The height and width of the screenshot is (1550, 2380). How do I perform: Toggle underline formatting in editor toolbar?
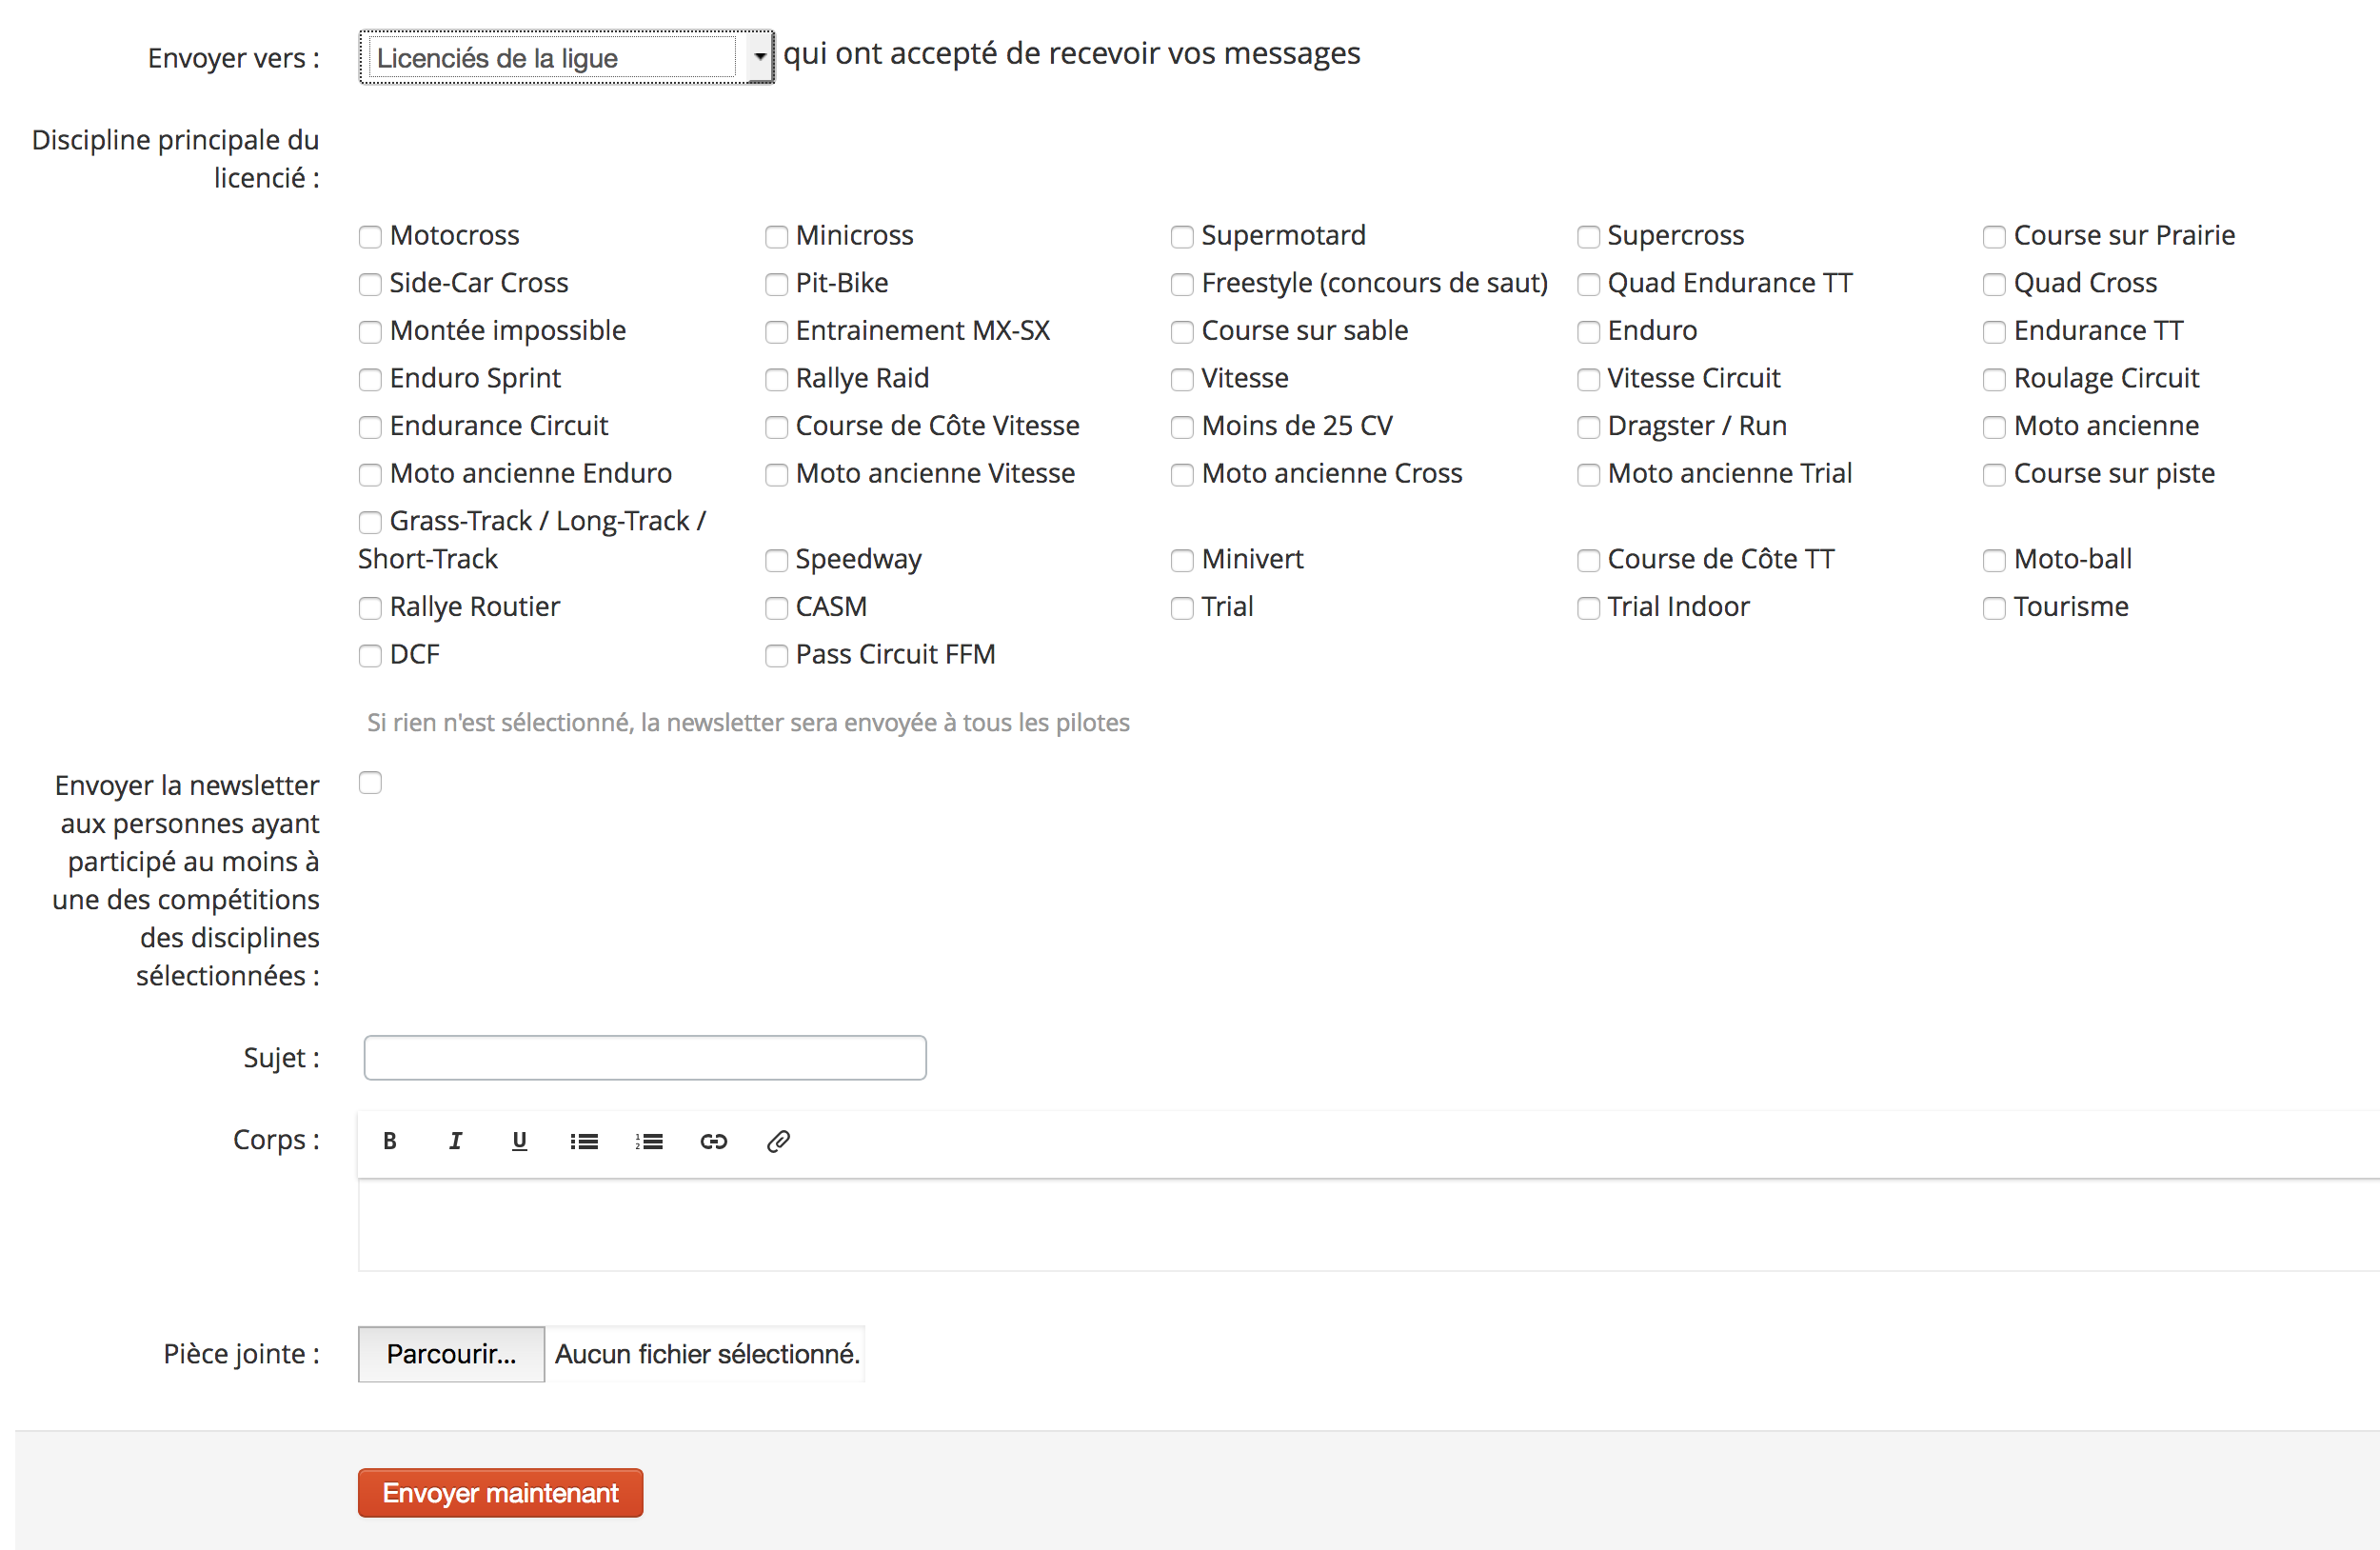click(519, 1141)
